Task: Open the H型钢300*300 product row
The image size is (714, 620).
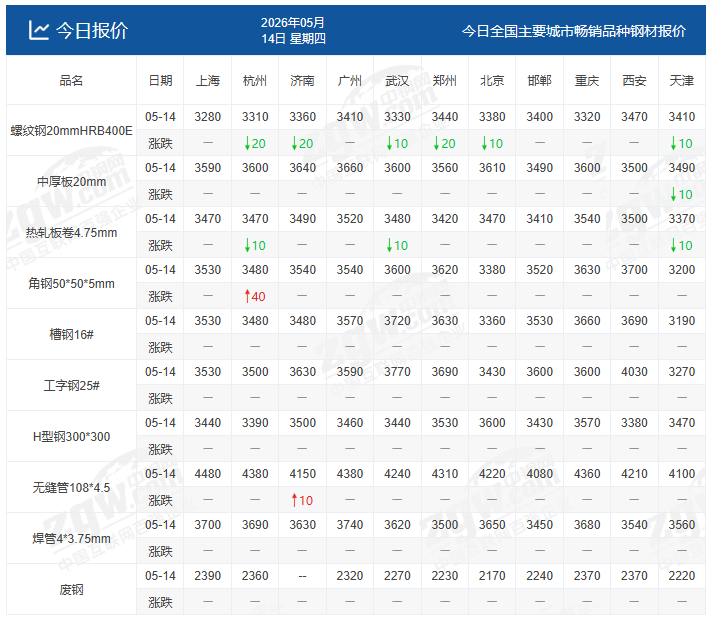Action: [x=71, y=437]
